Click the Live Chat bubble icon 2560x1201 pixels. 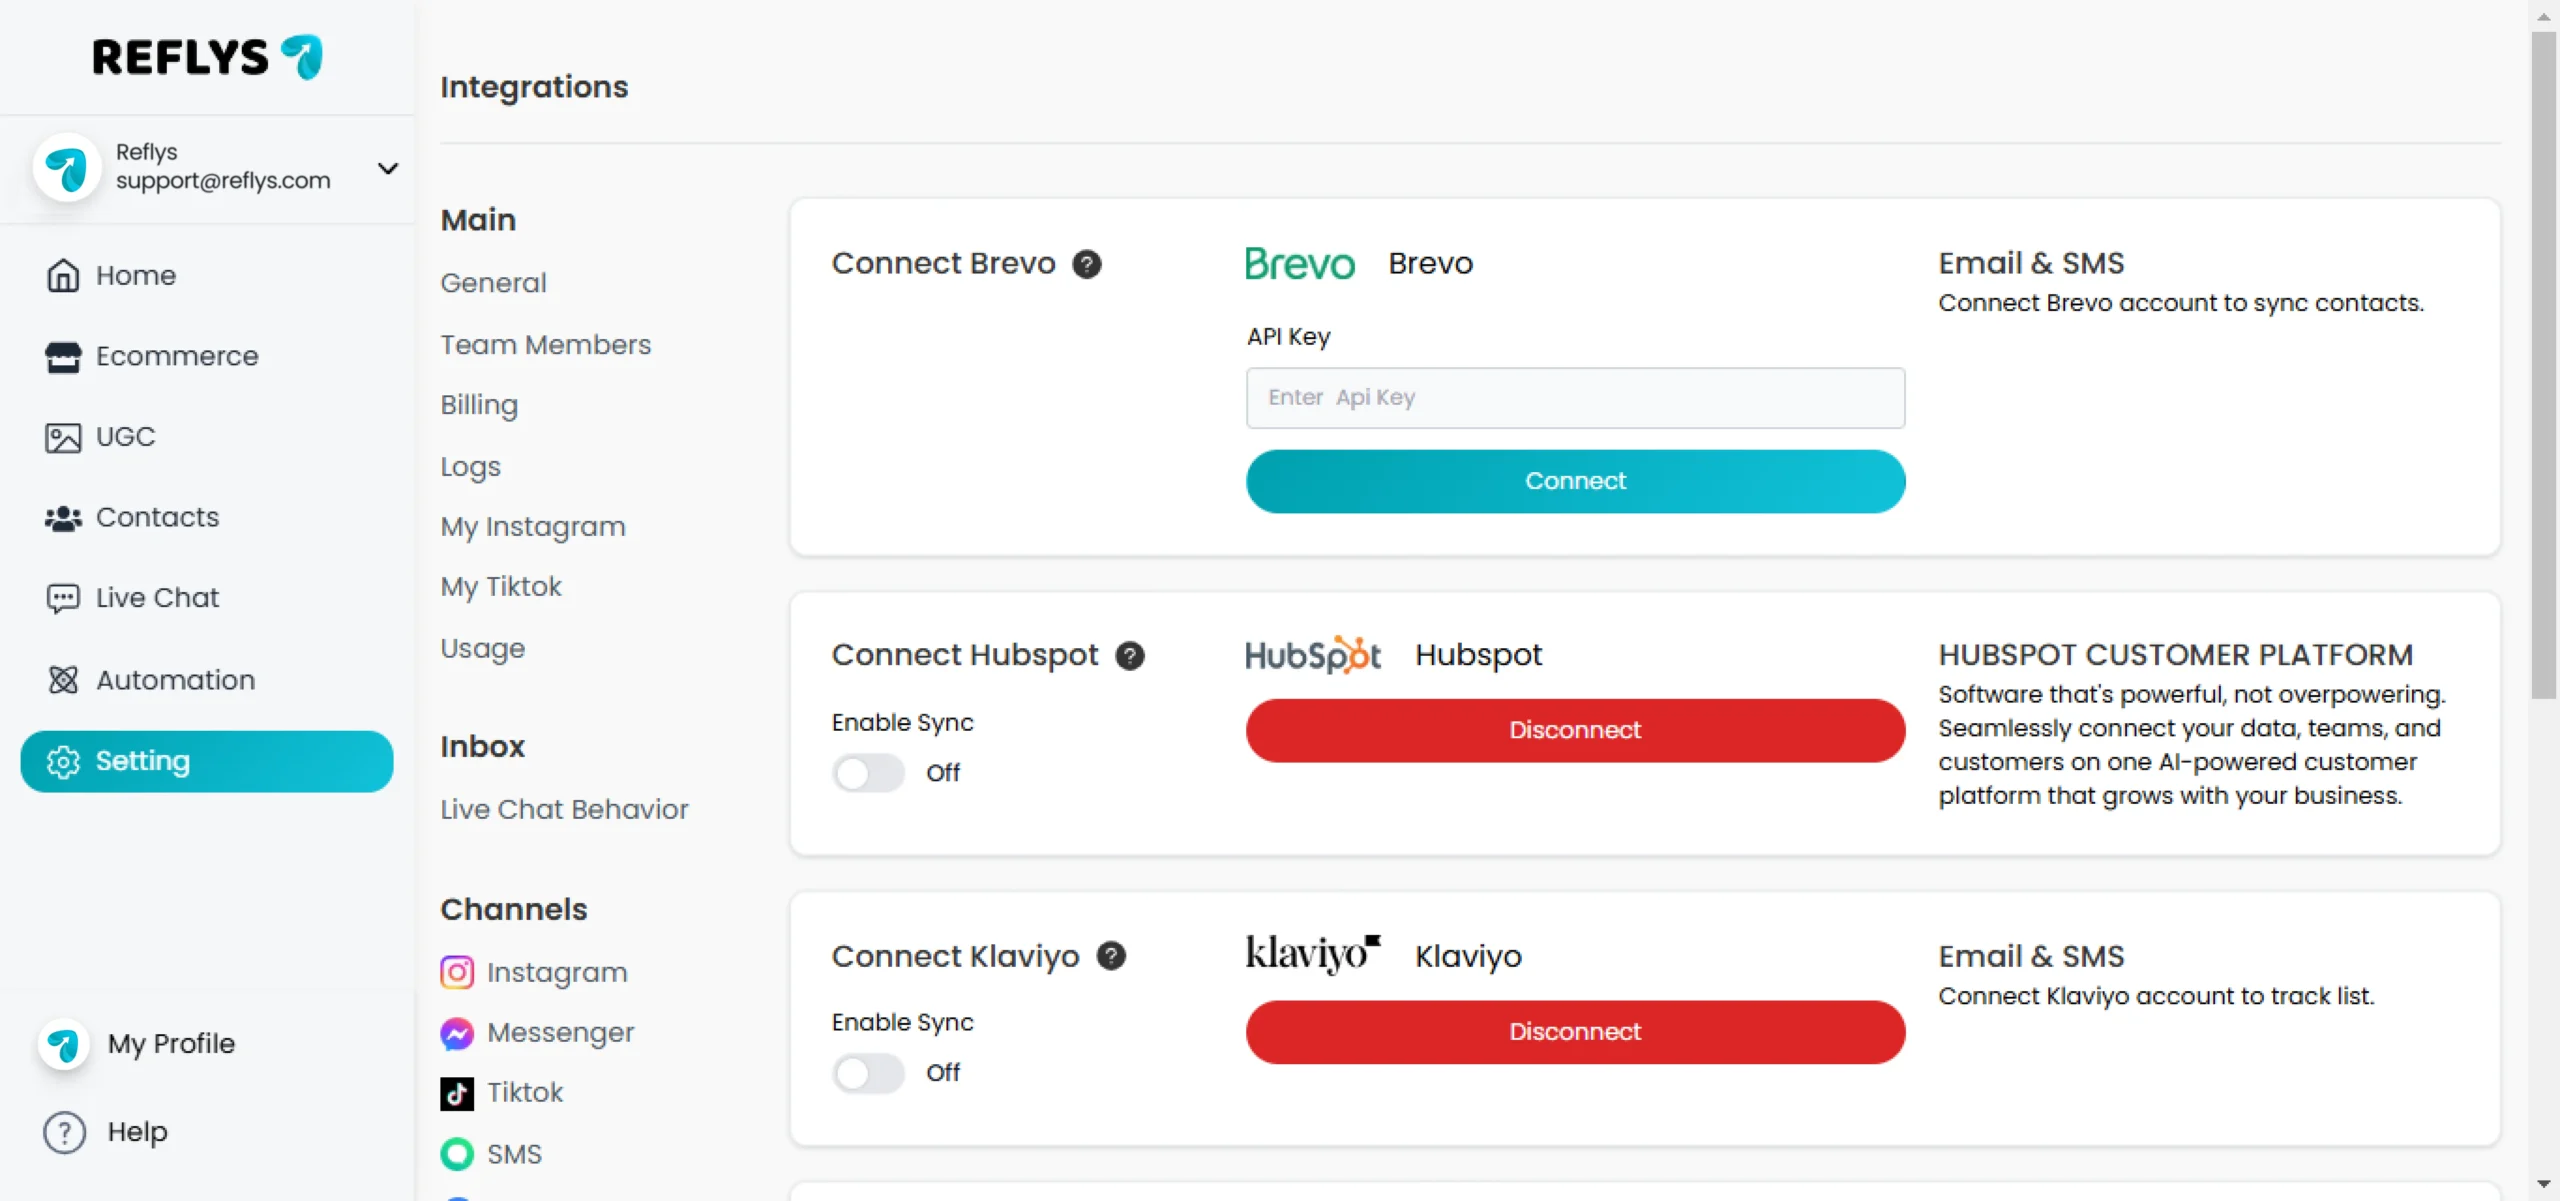point(63,598)
